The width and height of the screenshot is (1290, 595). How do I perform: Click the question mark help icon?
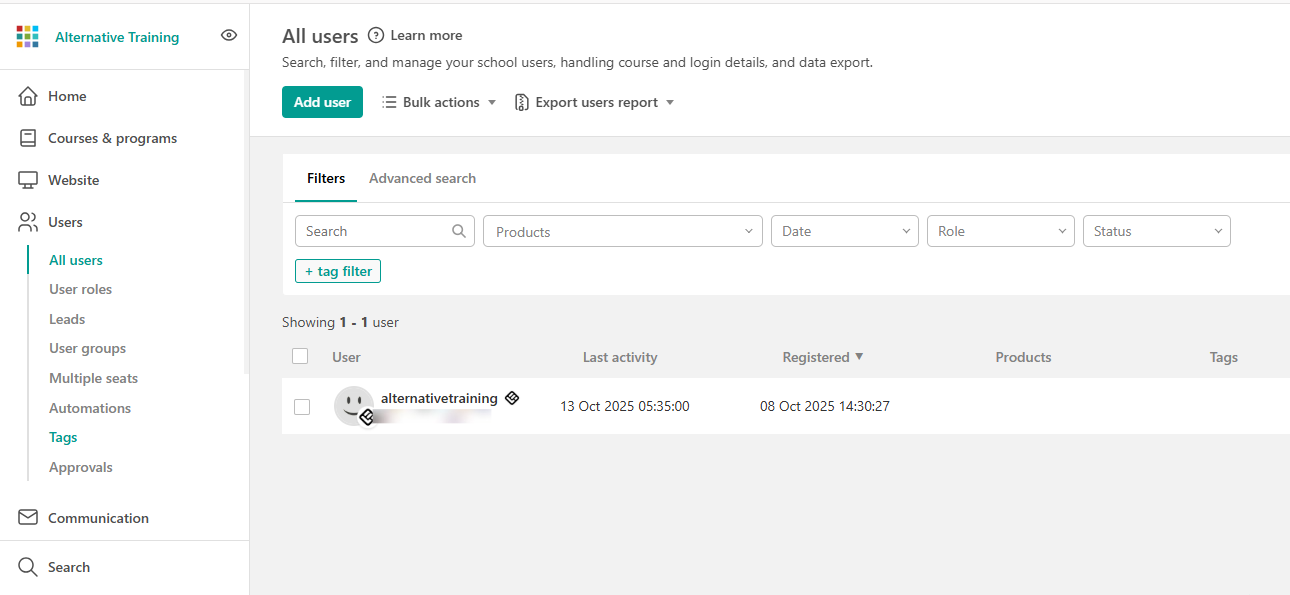pyautogui.click(x=376, y=35)
